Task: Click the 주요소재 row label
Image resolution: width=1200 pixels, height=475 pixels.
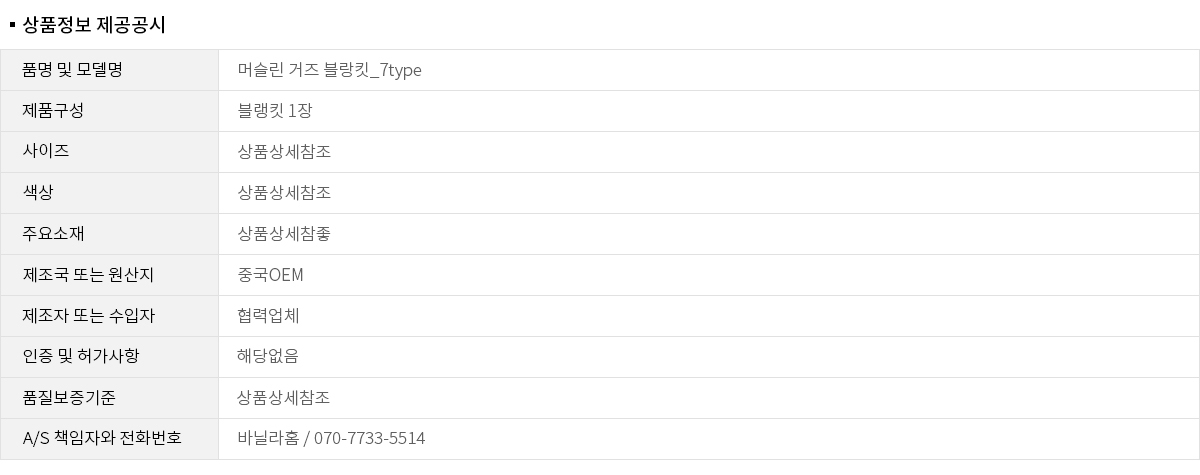Action: [x=53, y=234]
